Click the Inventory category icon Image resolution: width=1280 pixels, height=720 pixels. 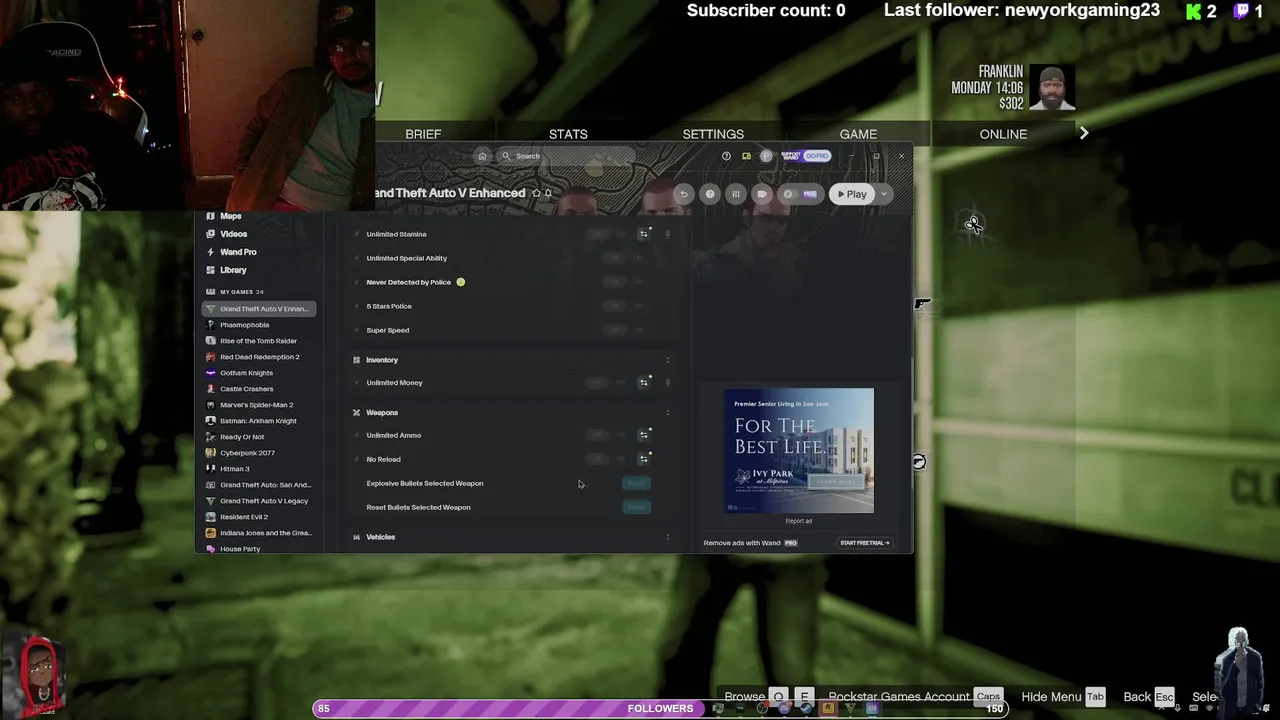[x=356, y=360]
